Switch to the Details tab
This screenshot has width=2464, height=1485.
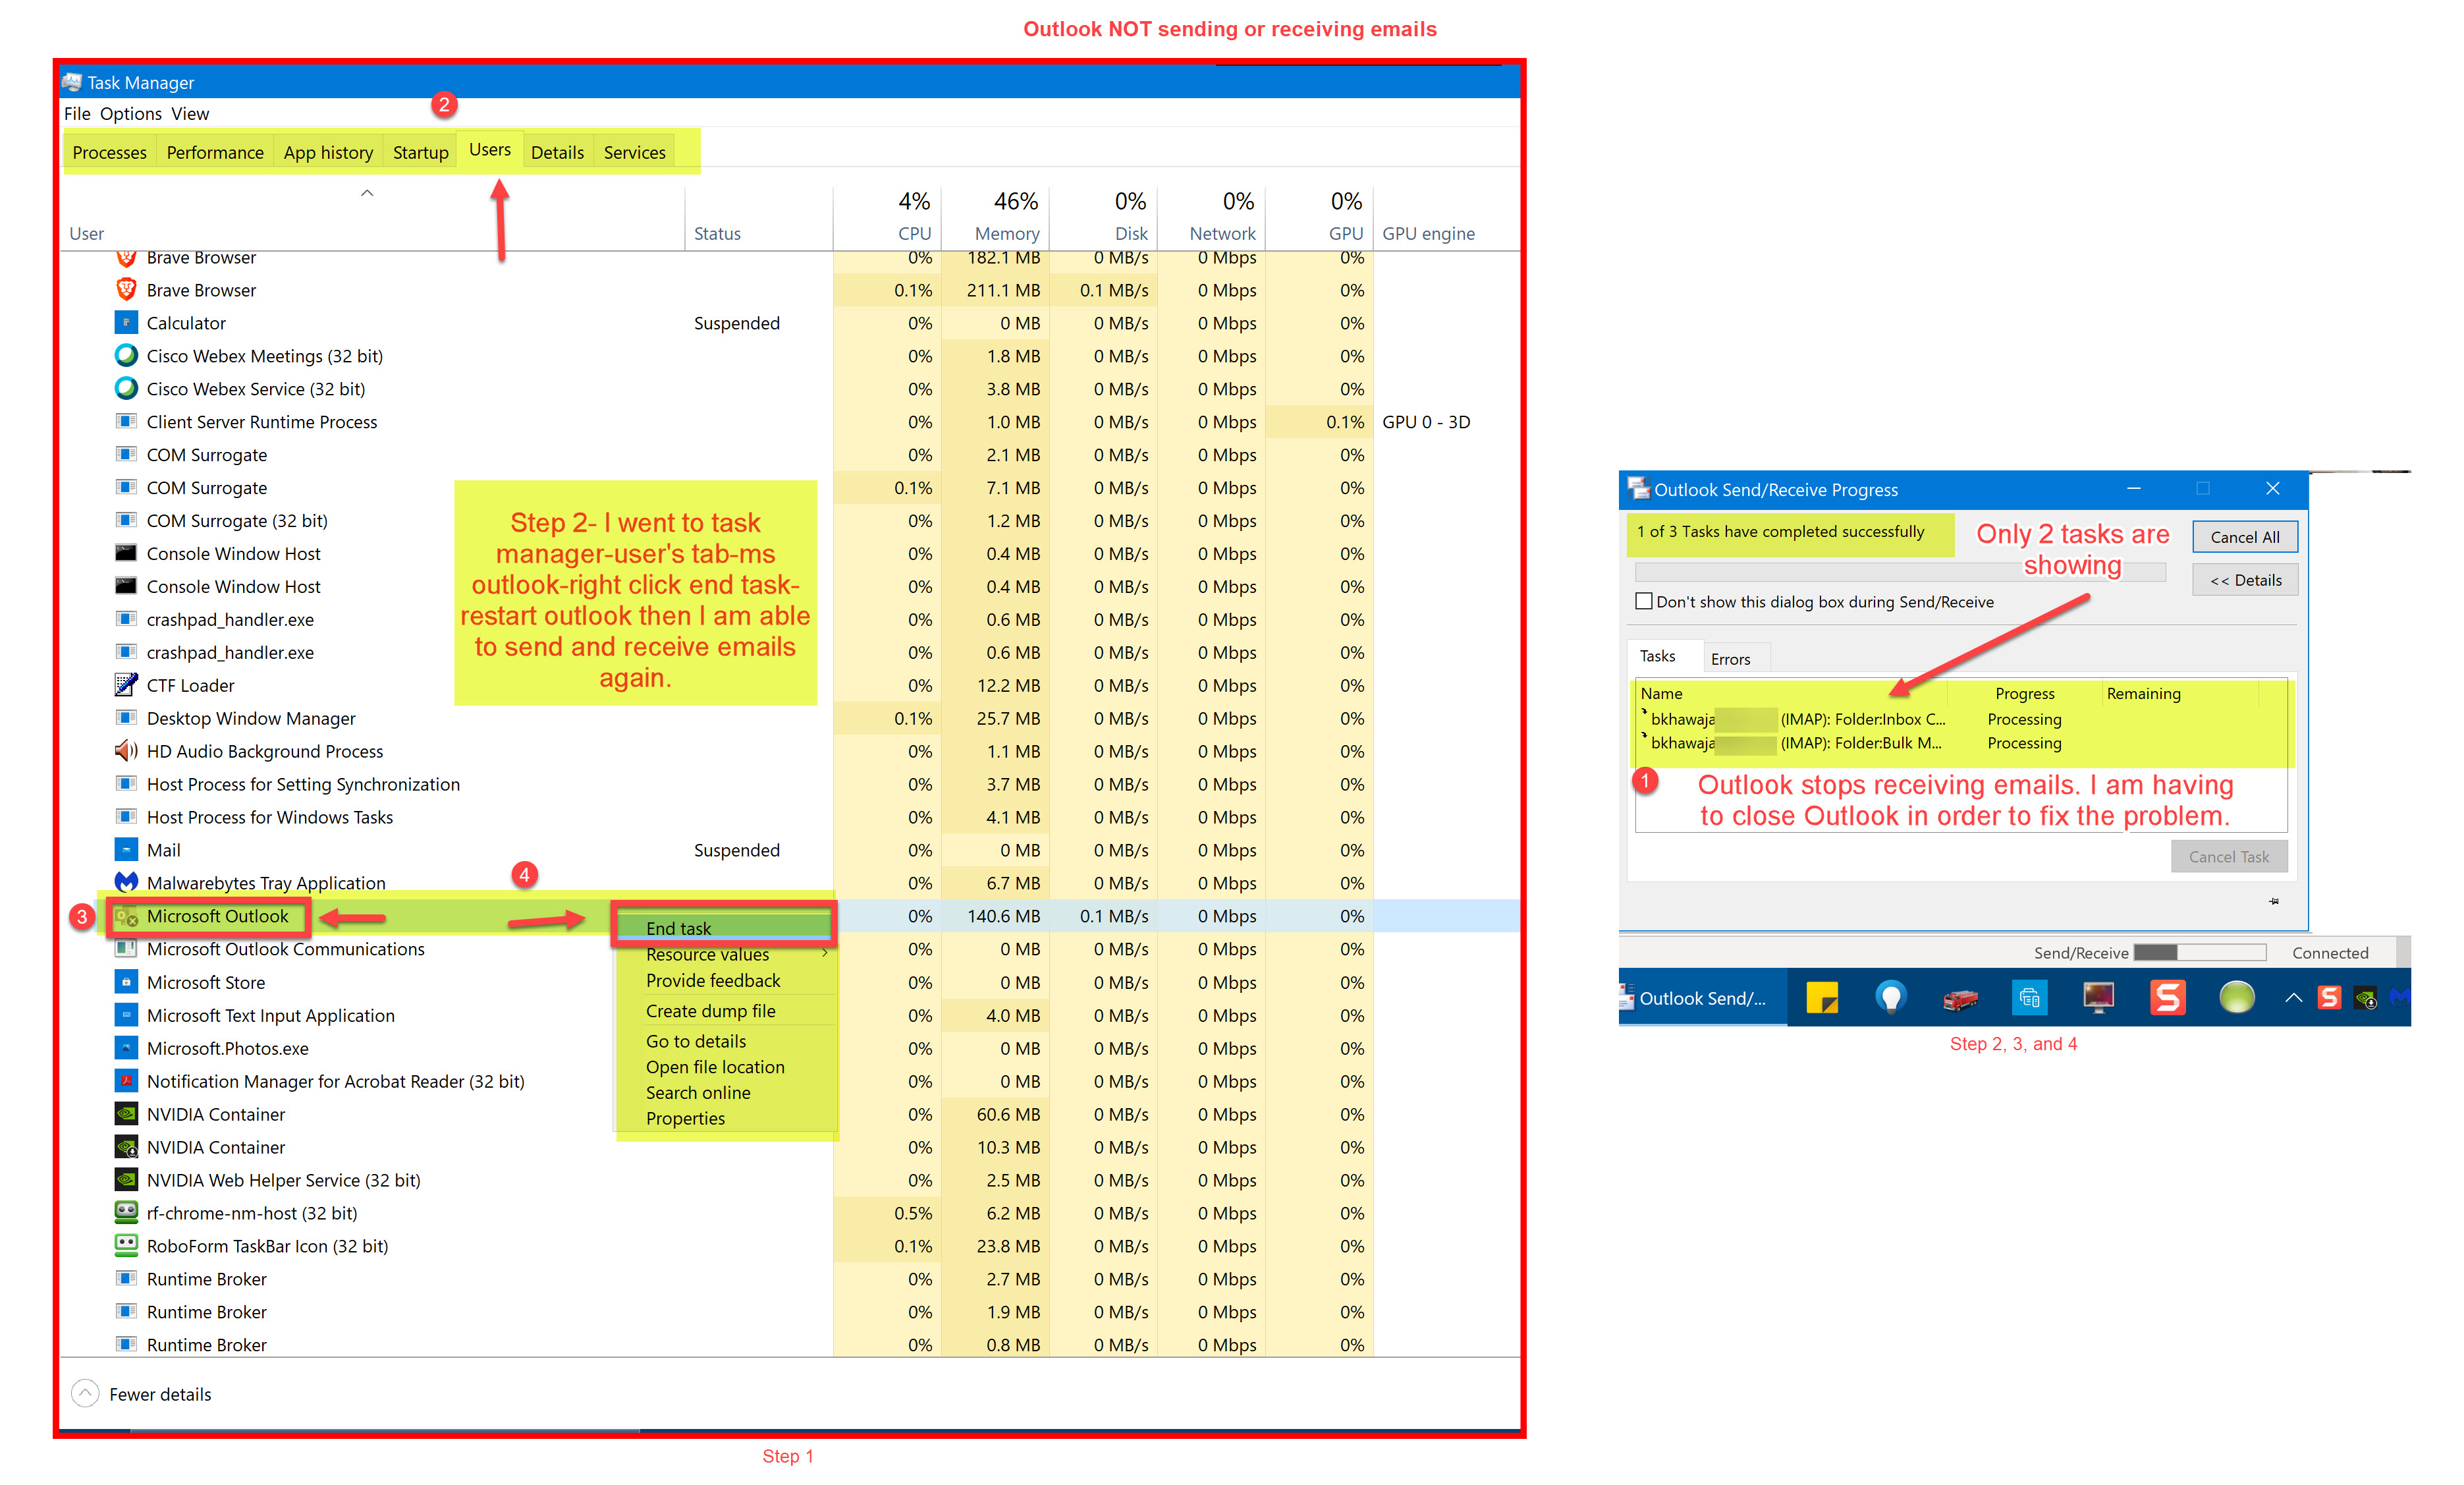pos(557,152)
